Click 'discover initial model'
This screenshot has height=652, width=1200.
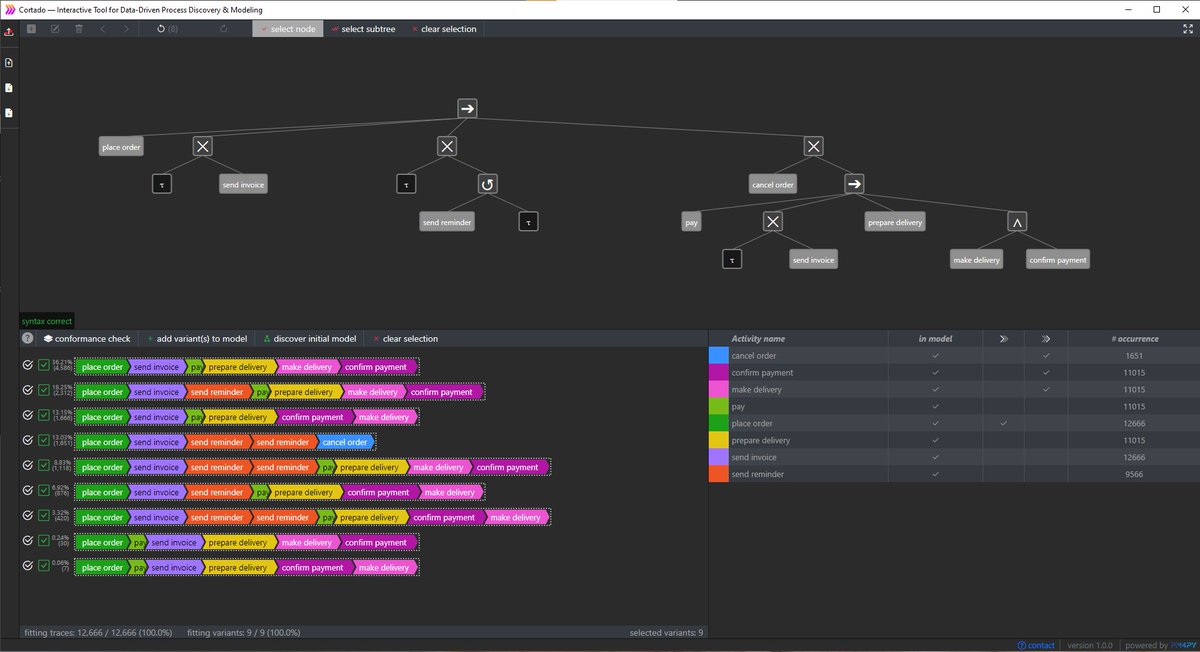click(309, 338)
